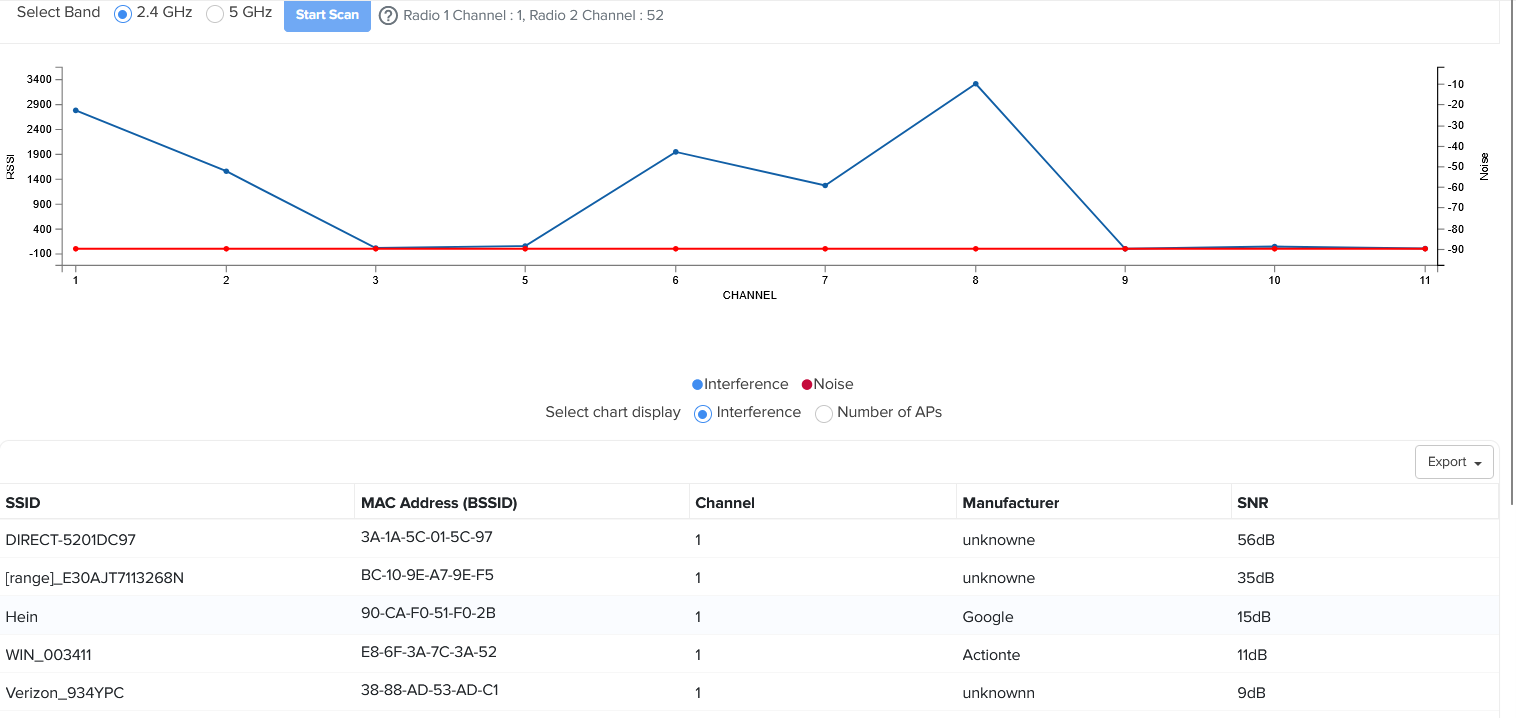
Task: Choose Number of APs chart display
Action: pyautogui.click(x=824, y=413)
